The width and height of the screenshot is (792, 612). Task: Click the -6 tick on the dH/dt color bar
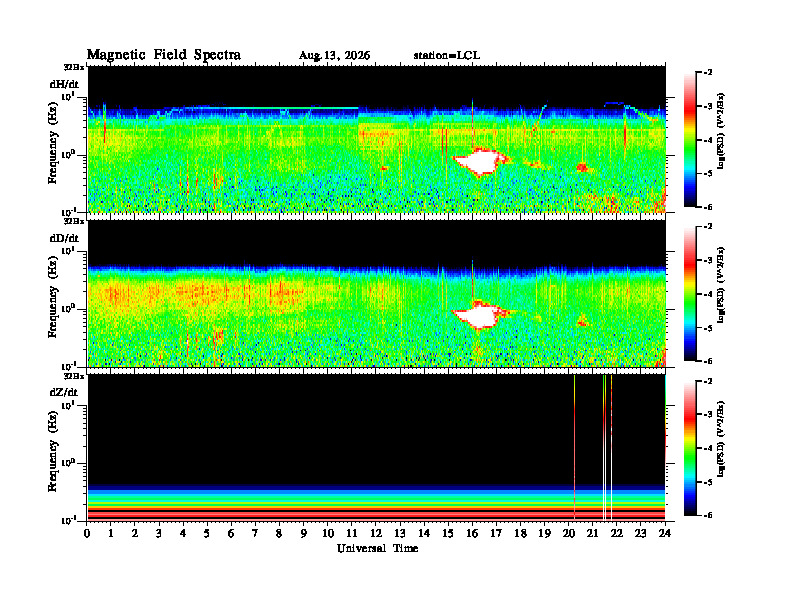[x=707, y=207]
